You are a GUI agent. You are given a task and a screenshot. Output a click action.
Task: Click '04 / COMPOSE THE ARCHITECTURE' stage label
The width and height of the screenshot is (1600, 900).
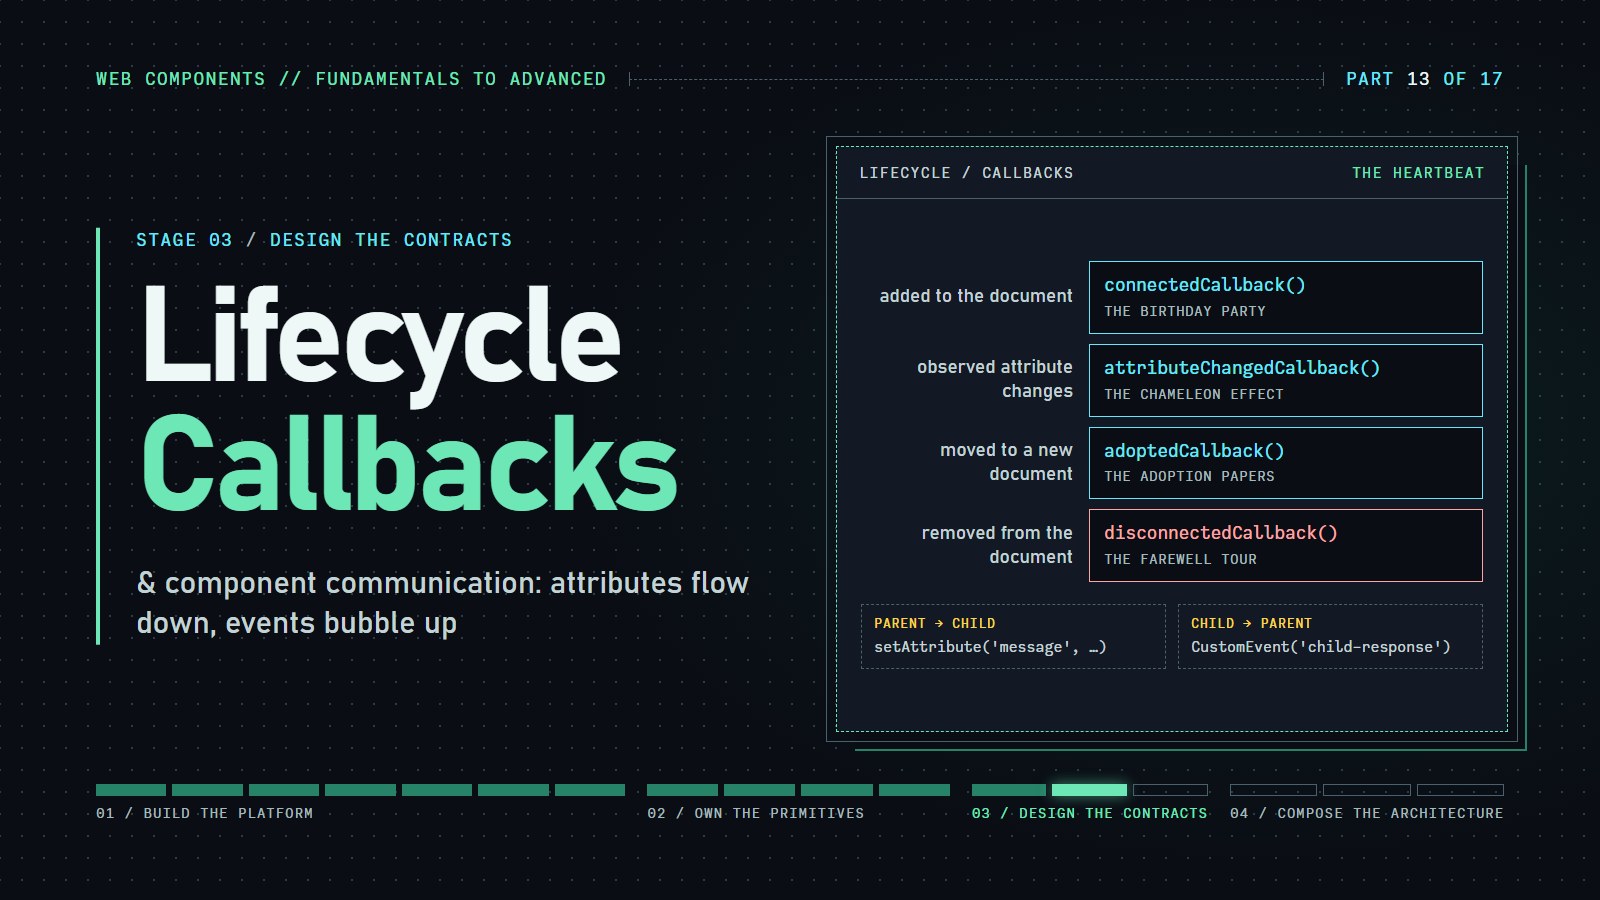(x=1367, y=813)
